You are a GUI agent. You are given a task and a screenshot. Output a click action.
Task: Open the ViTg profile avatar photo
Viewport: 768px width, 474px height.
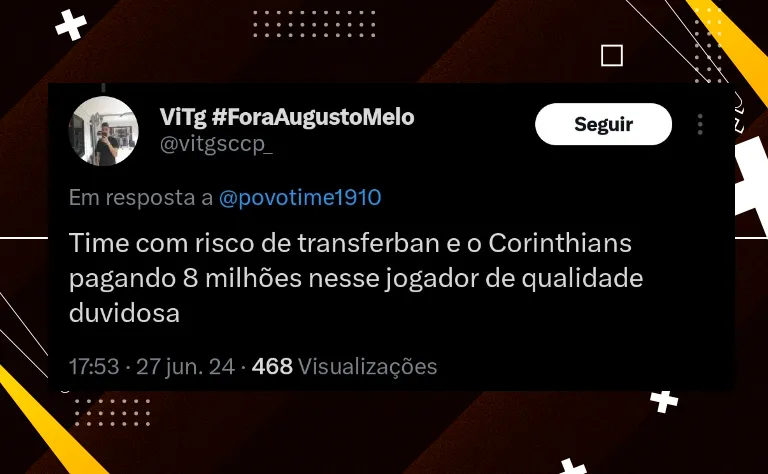(103, 131)
